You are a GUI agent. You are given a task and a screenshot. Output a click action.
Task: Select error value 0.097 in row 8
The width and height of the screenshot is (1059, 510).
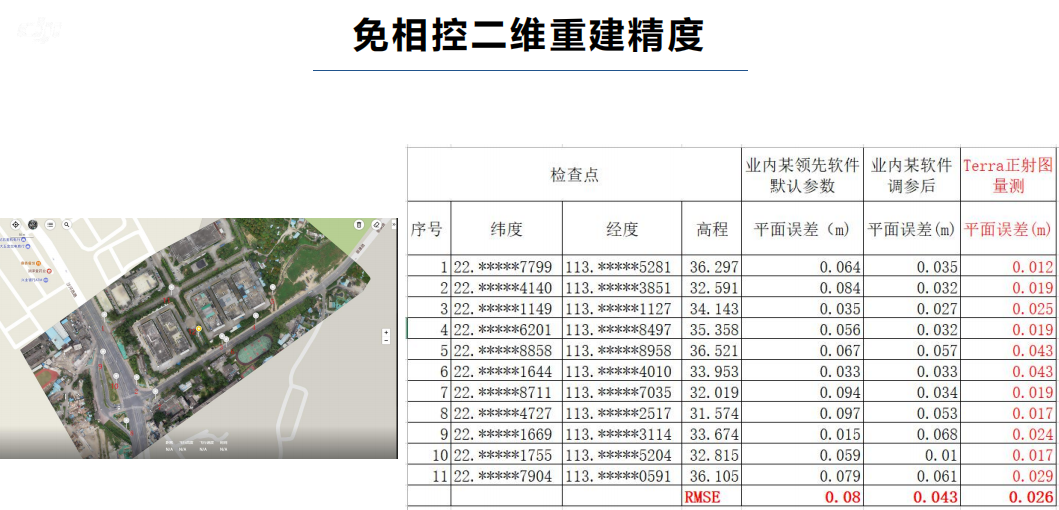pos(802,413)
